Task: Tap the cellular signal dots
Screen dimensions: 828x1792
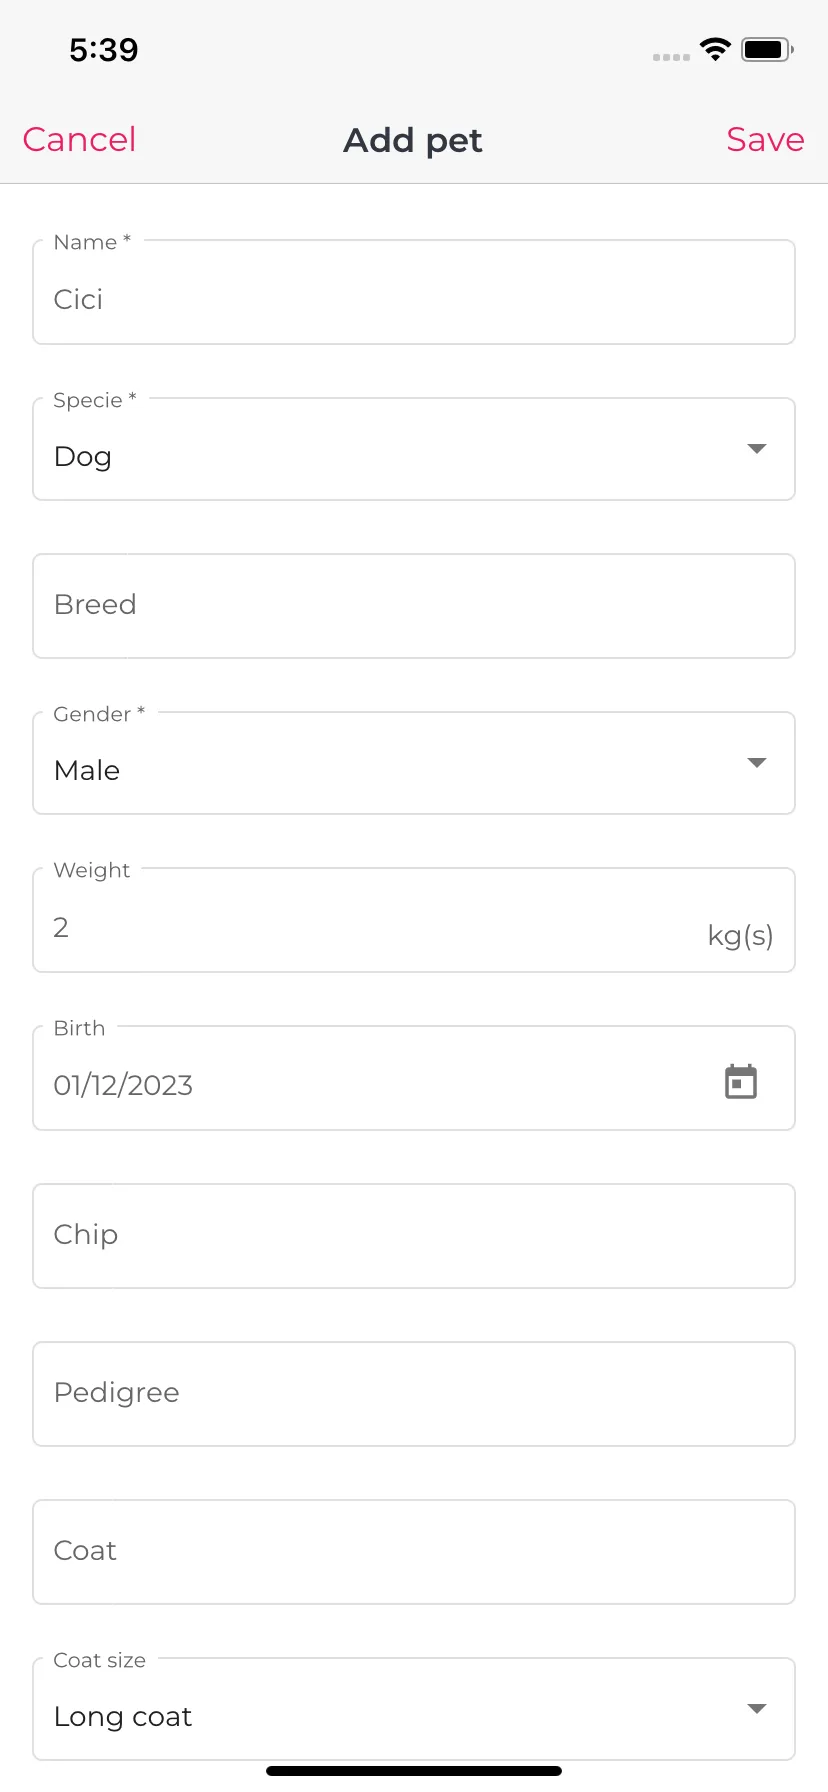Action: point(671,57)
